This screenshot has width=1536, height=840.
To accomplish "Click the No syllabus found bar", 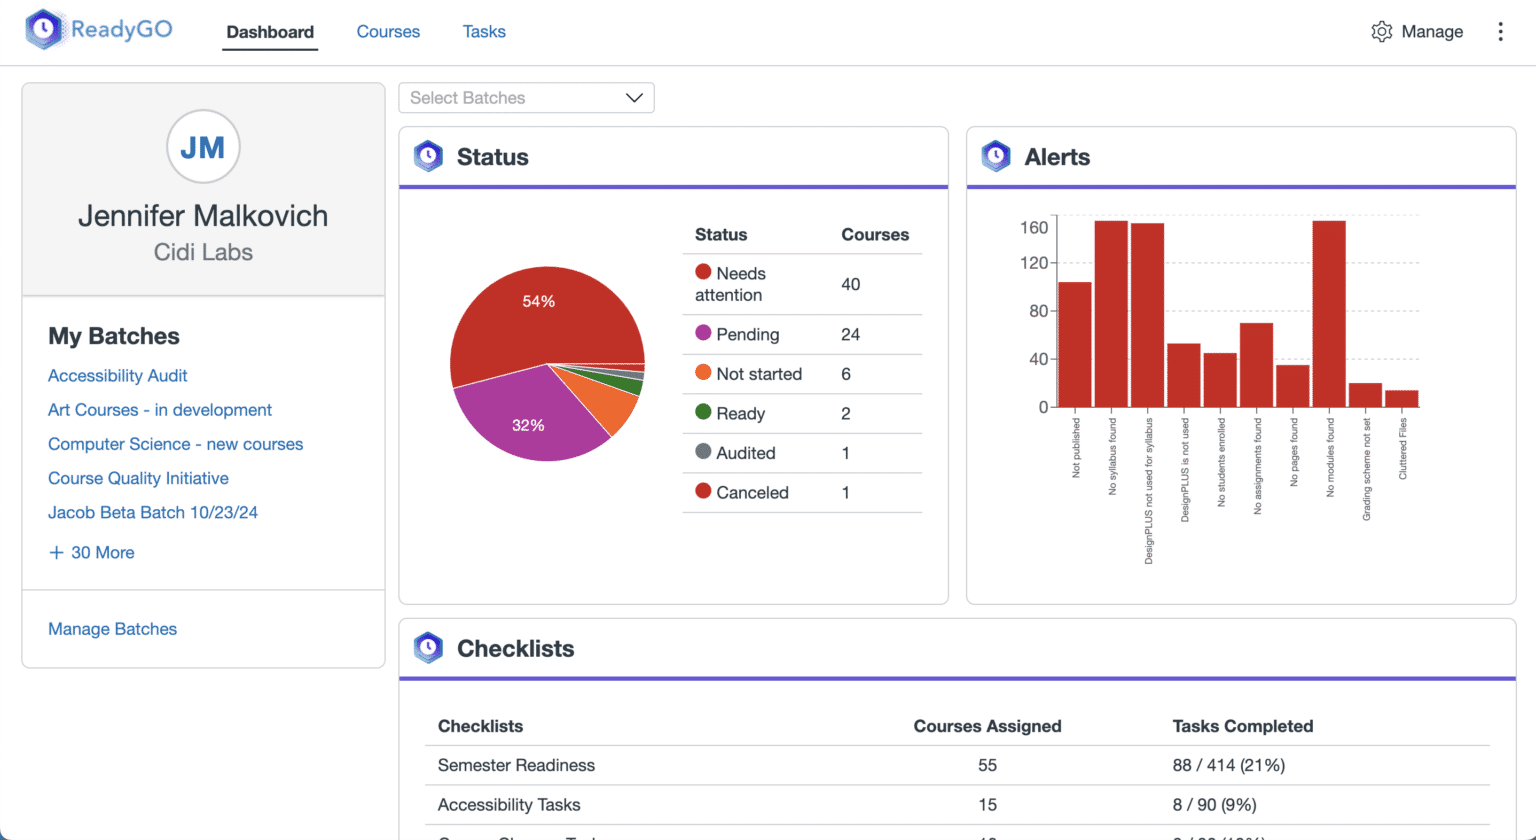I will [1111, 313].
